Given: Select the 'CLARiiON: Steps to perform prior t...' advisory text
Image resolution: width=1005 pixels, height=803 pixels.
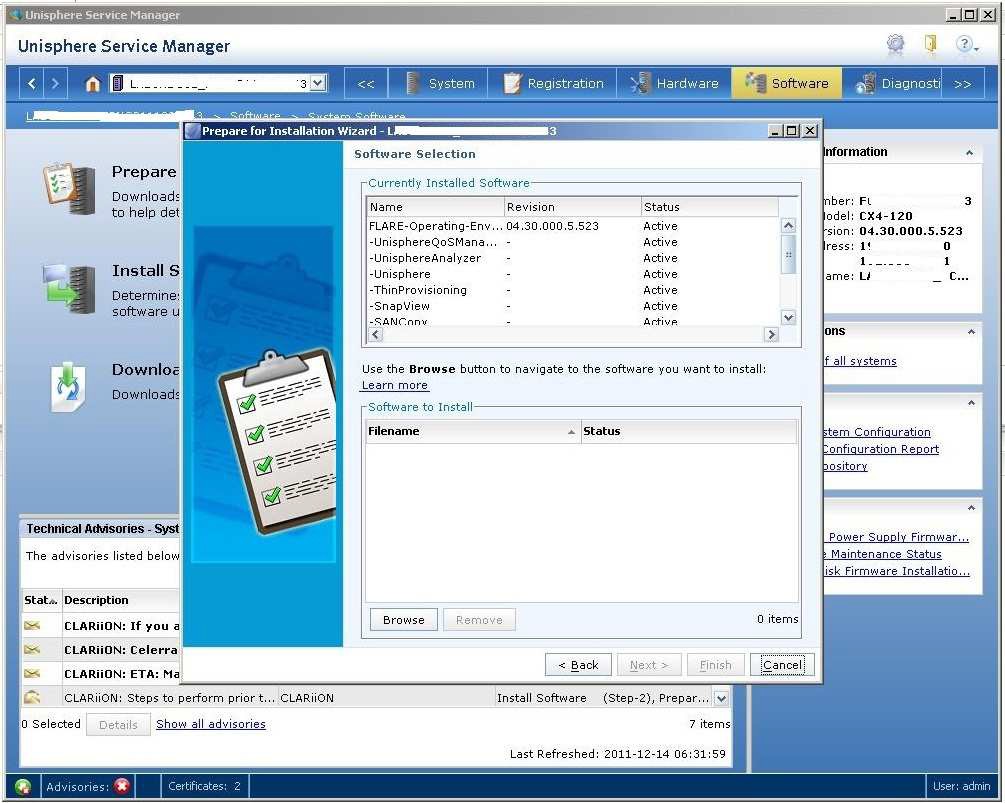Looking at the screenshot, I should [170, 698].
